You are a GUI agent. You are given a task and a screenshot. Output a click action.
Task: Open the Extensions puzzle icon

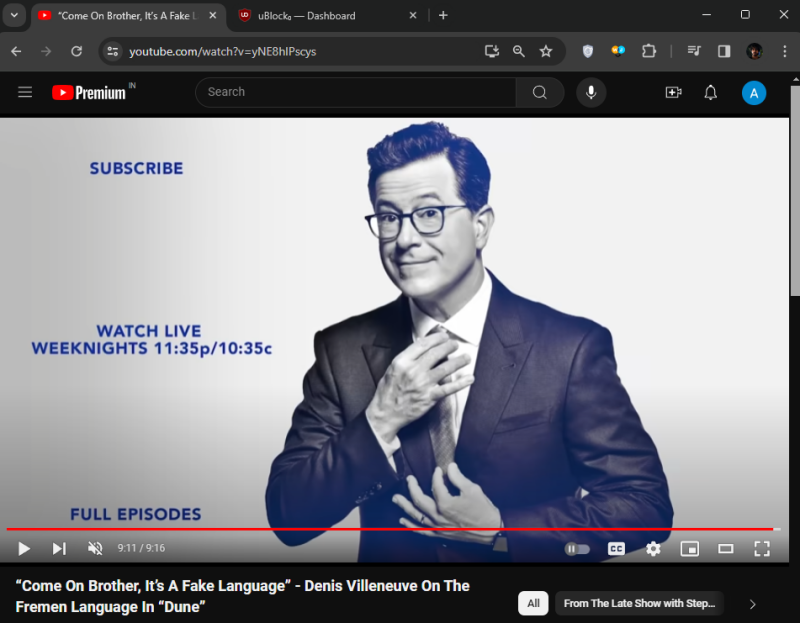[648, 51]
